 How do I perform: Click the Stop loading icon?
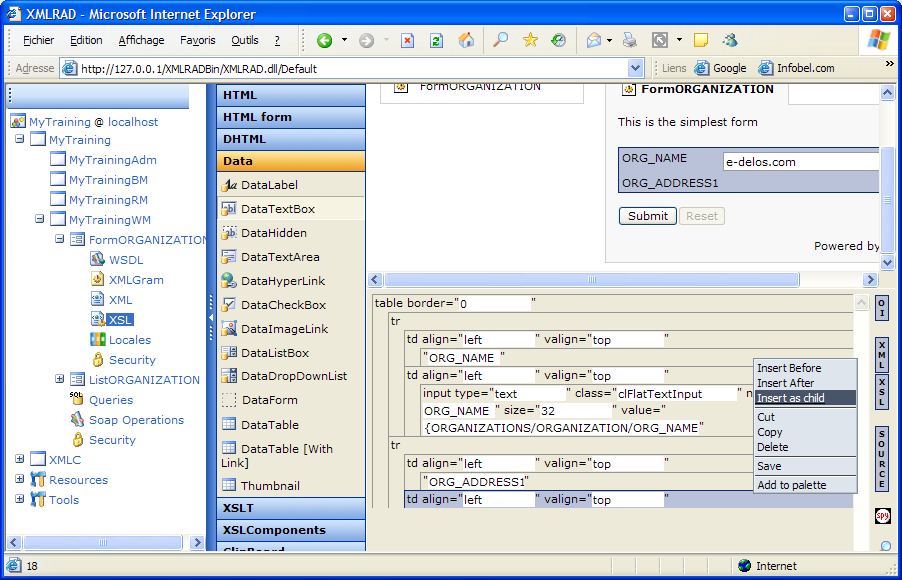coord(407,41)
